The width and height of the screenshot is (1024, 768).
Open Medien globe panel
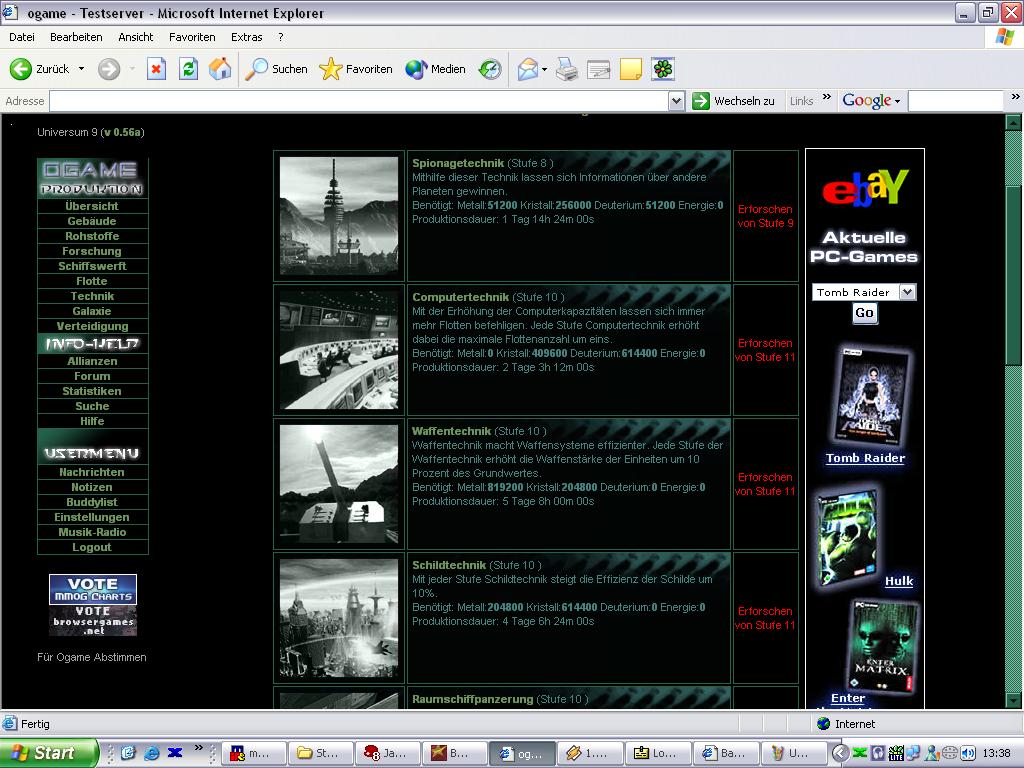[436, 69]
